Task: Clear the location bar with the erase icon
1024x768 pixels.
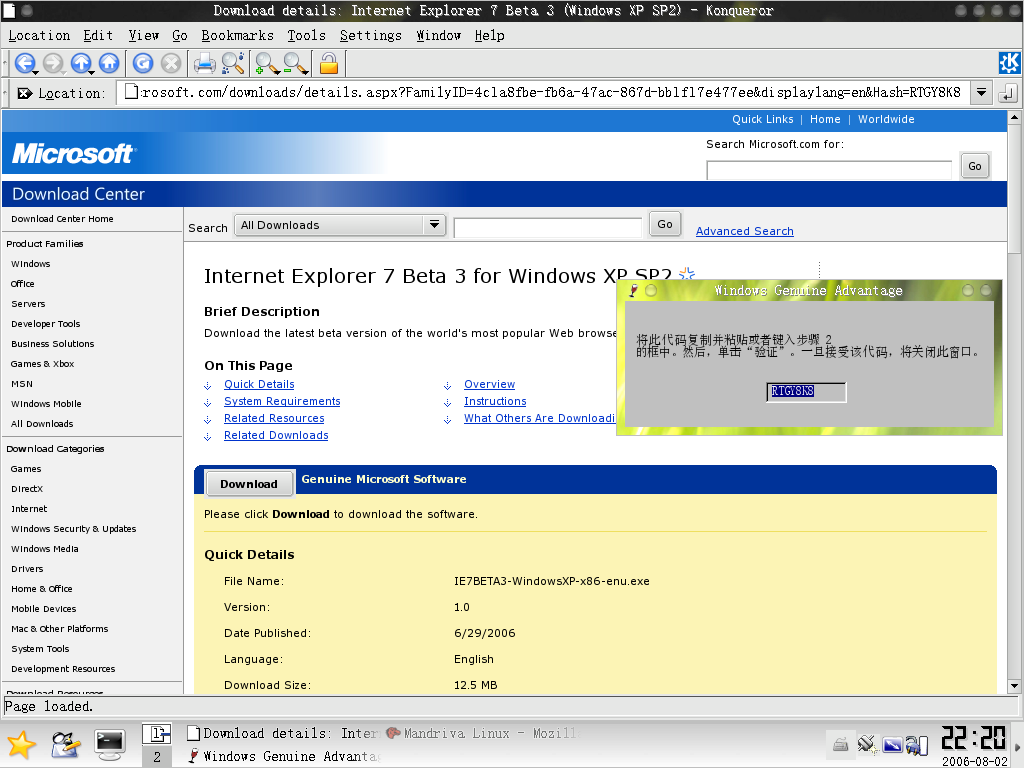Action: (24, 93)
